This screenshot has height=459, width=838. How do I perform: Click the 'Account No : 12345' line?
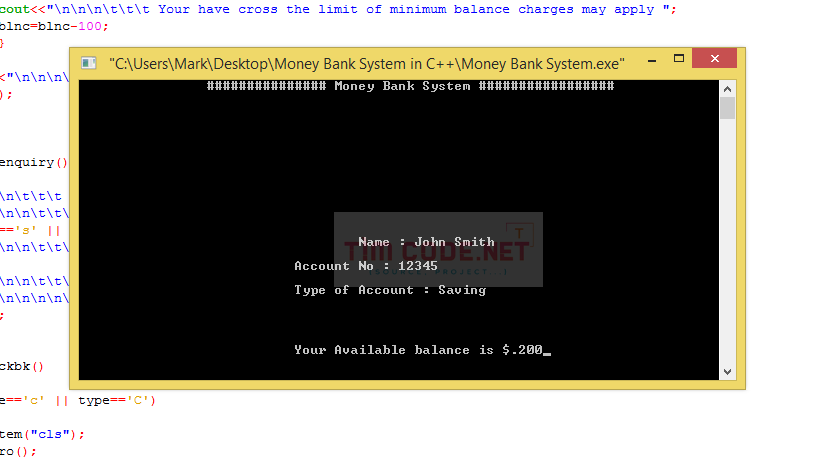tap(366, 266)
